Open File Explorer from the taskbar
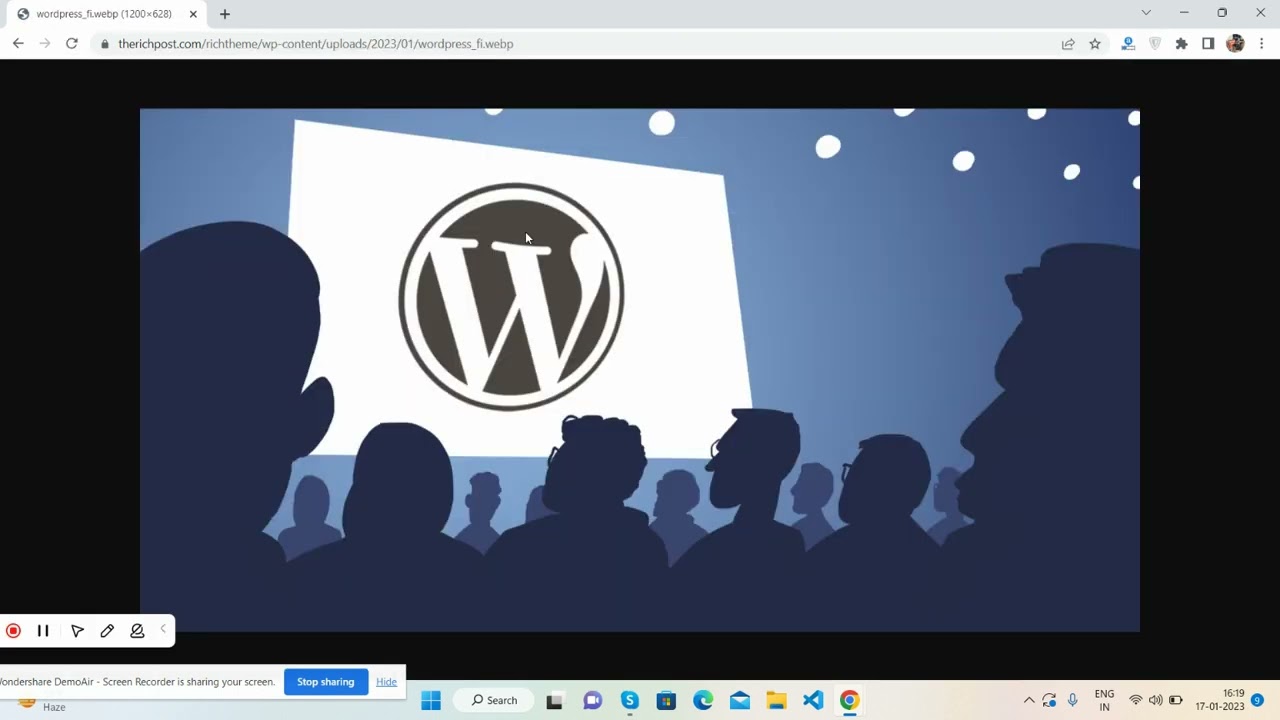 (x=777, y=700)
